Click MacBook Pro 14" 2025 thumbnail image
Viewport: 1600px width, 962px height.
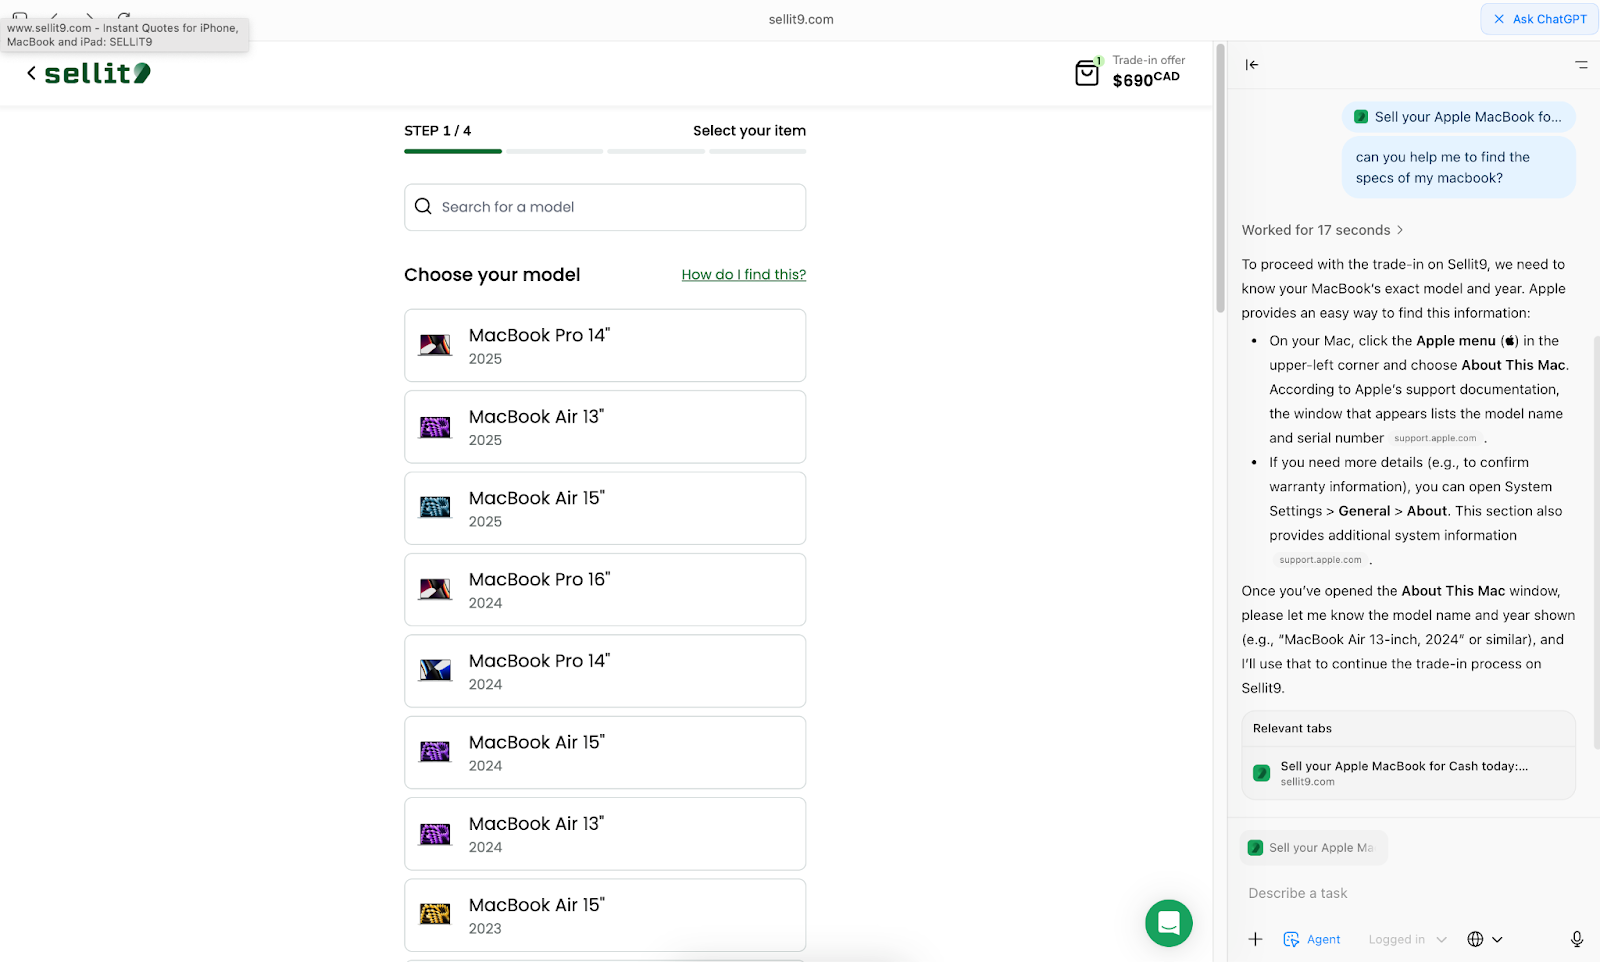(x=435, y=346)
